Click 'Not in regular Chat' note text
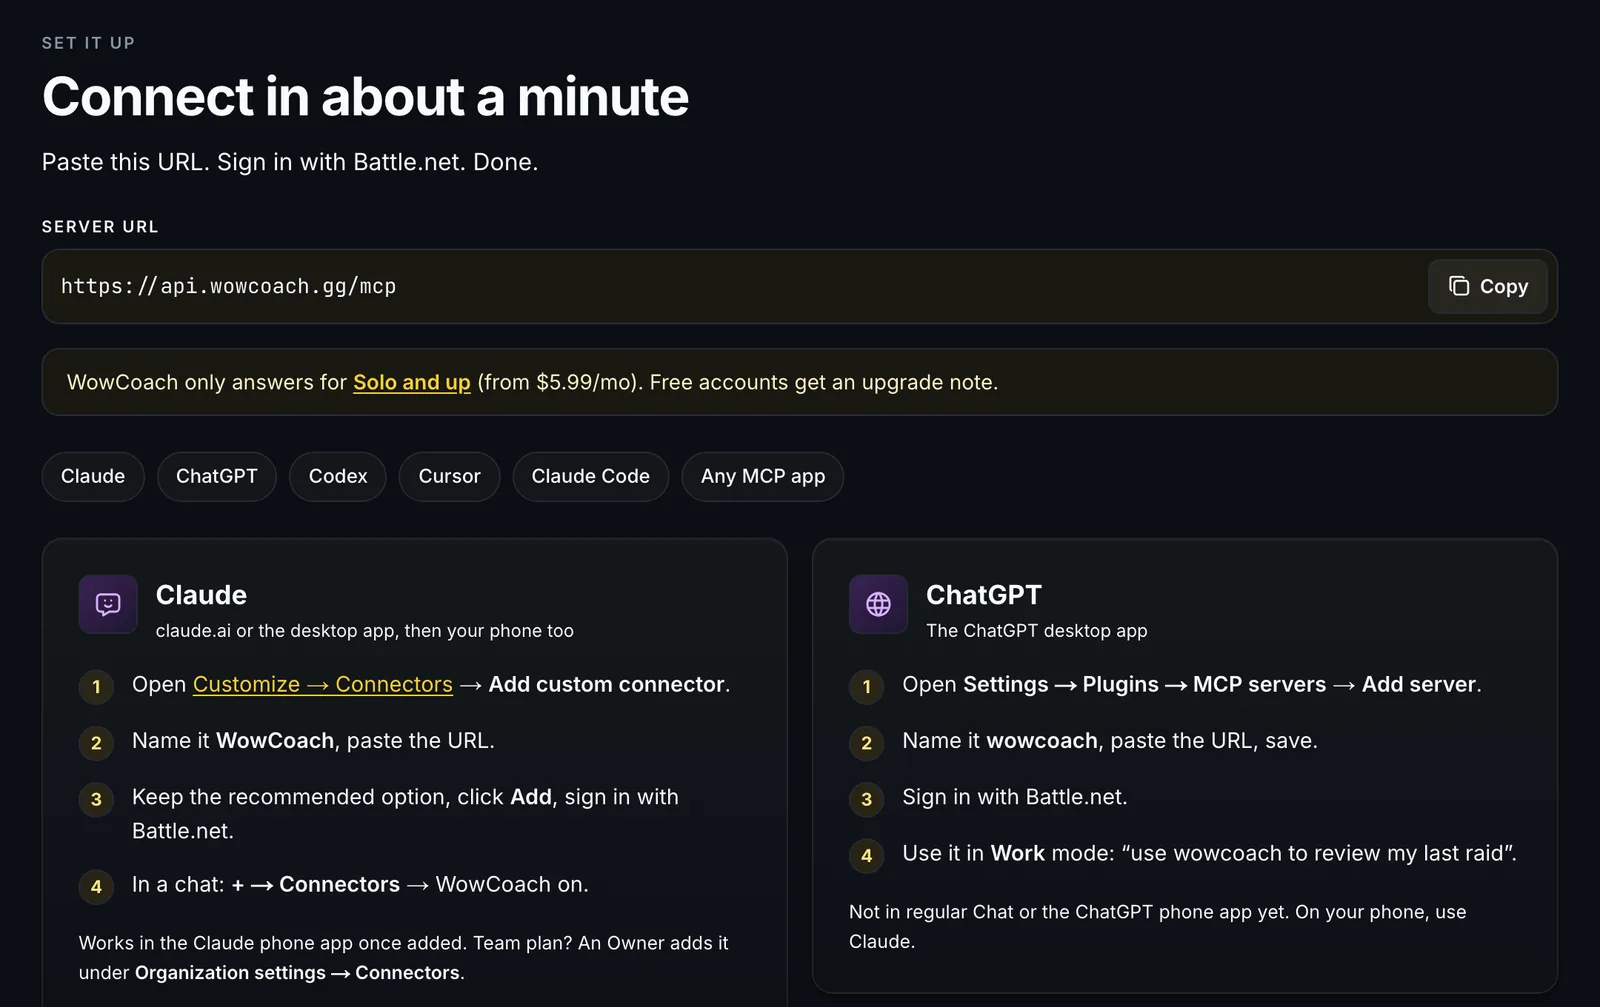 tap(1157, 927)
